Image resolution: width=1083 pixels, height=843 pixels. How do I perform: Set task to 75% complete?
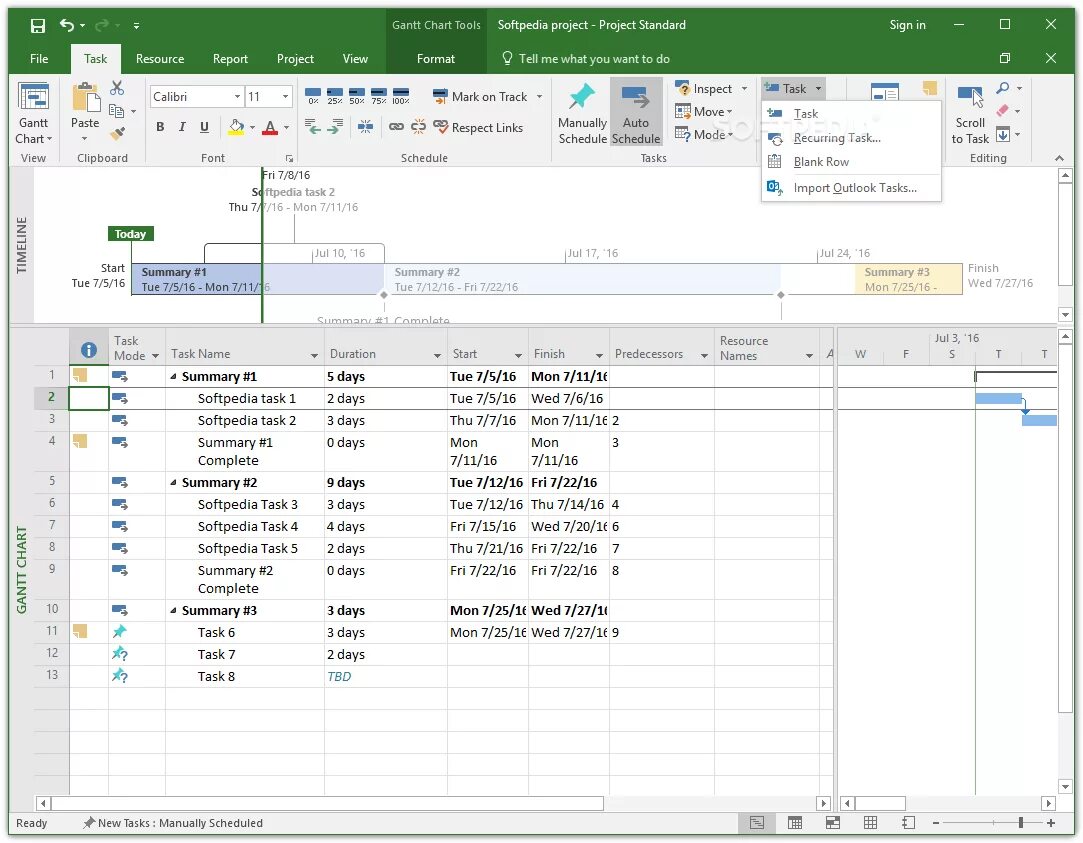pos(378,96)
